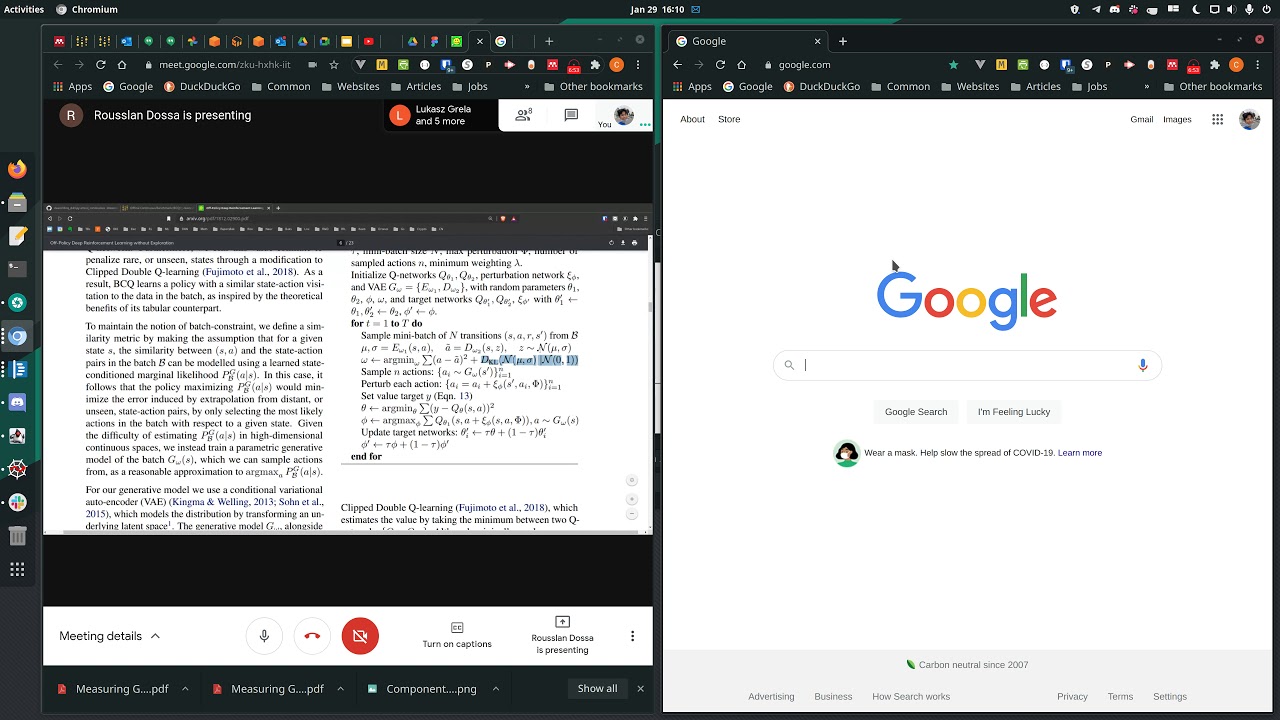
Task: Reload the Google page
Action: [720, 65]
